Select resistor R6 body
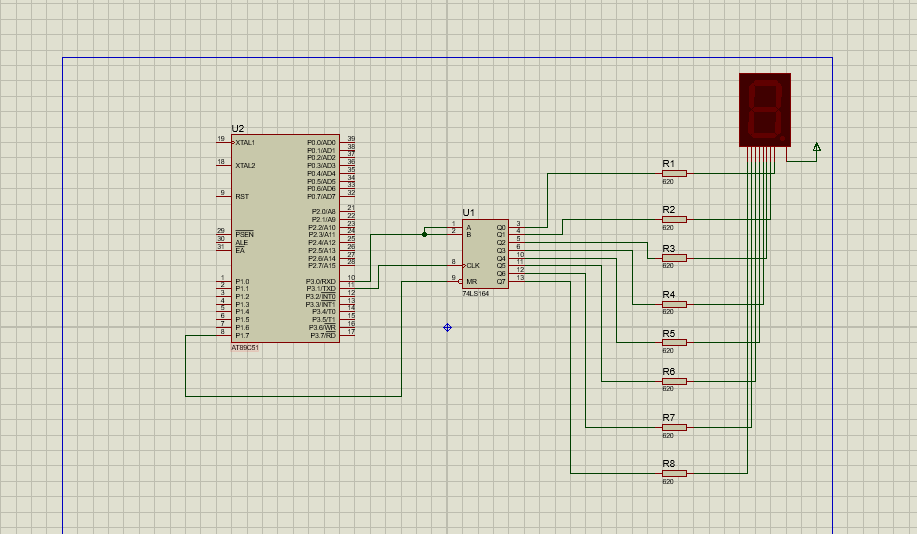Screen dimensions: 917x534 674,381
